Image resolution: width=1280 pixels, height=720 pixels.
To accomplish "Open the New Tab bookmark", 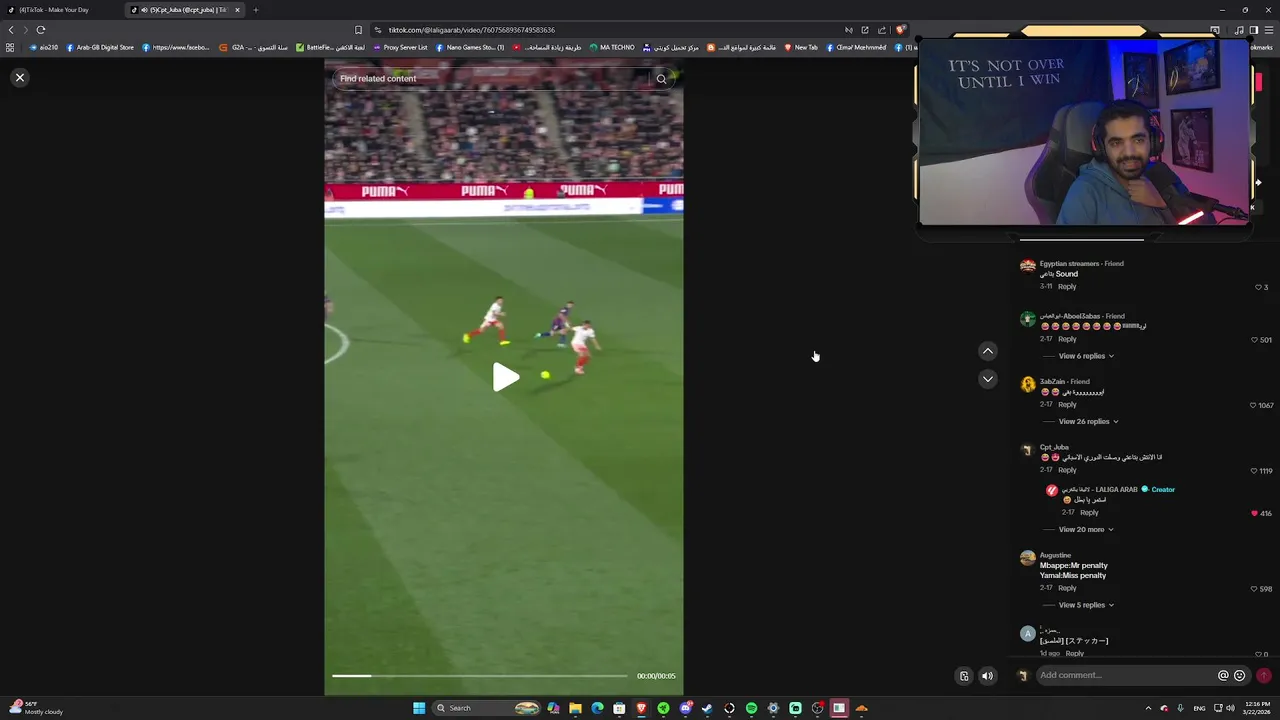I will (x=801, y=47).
